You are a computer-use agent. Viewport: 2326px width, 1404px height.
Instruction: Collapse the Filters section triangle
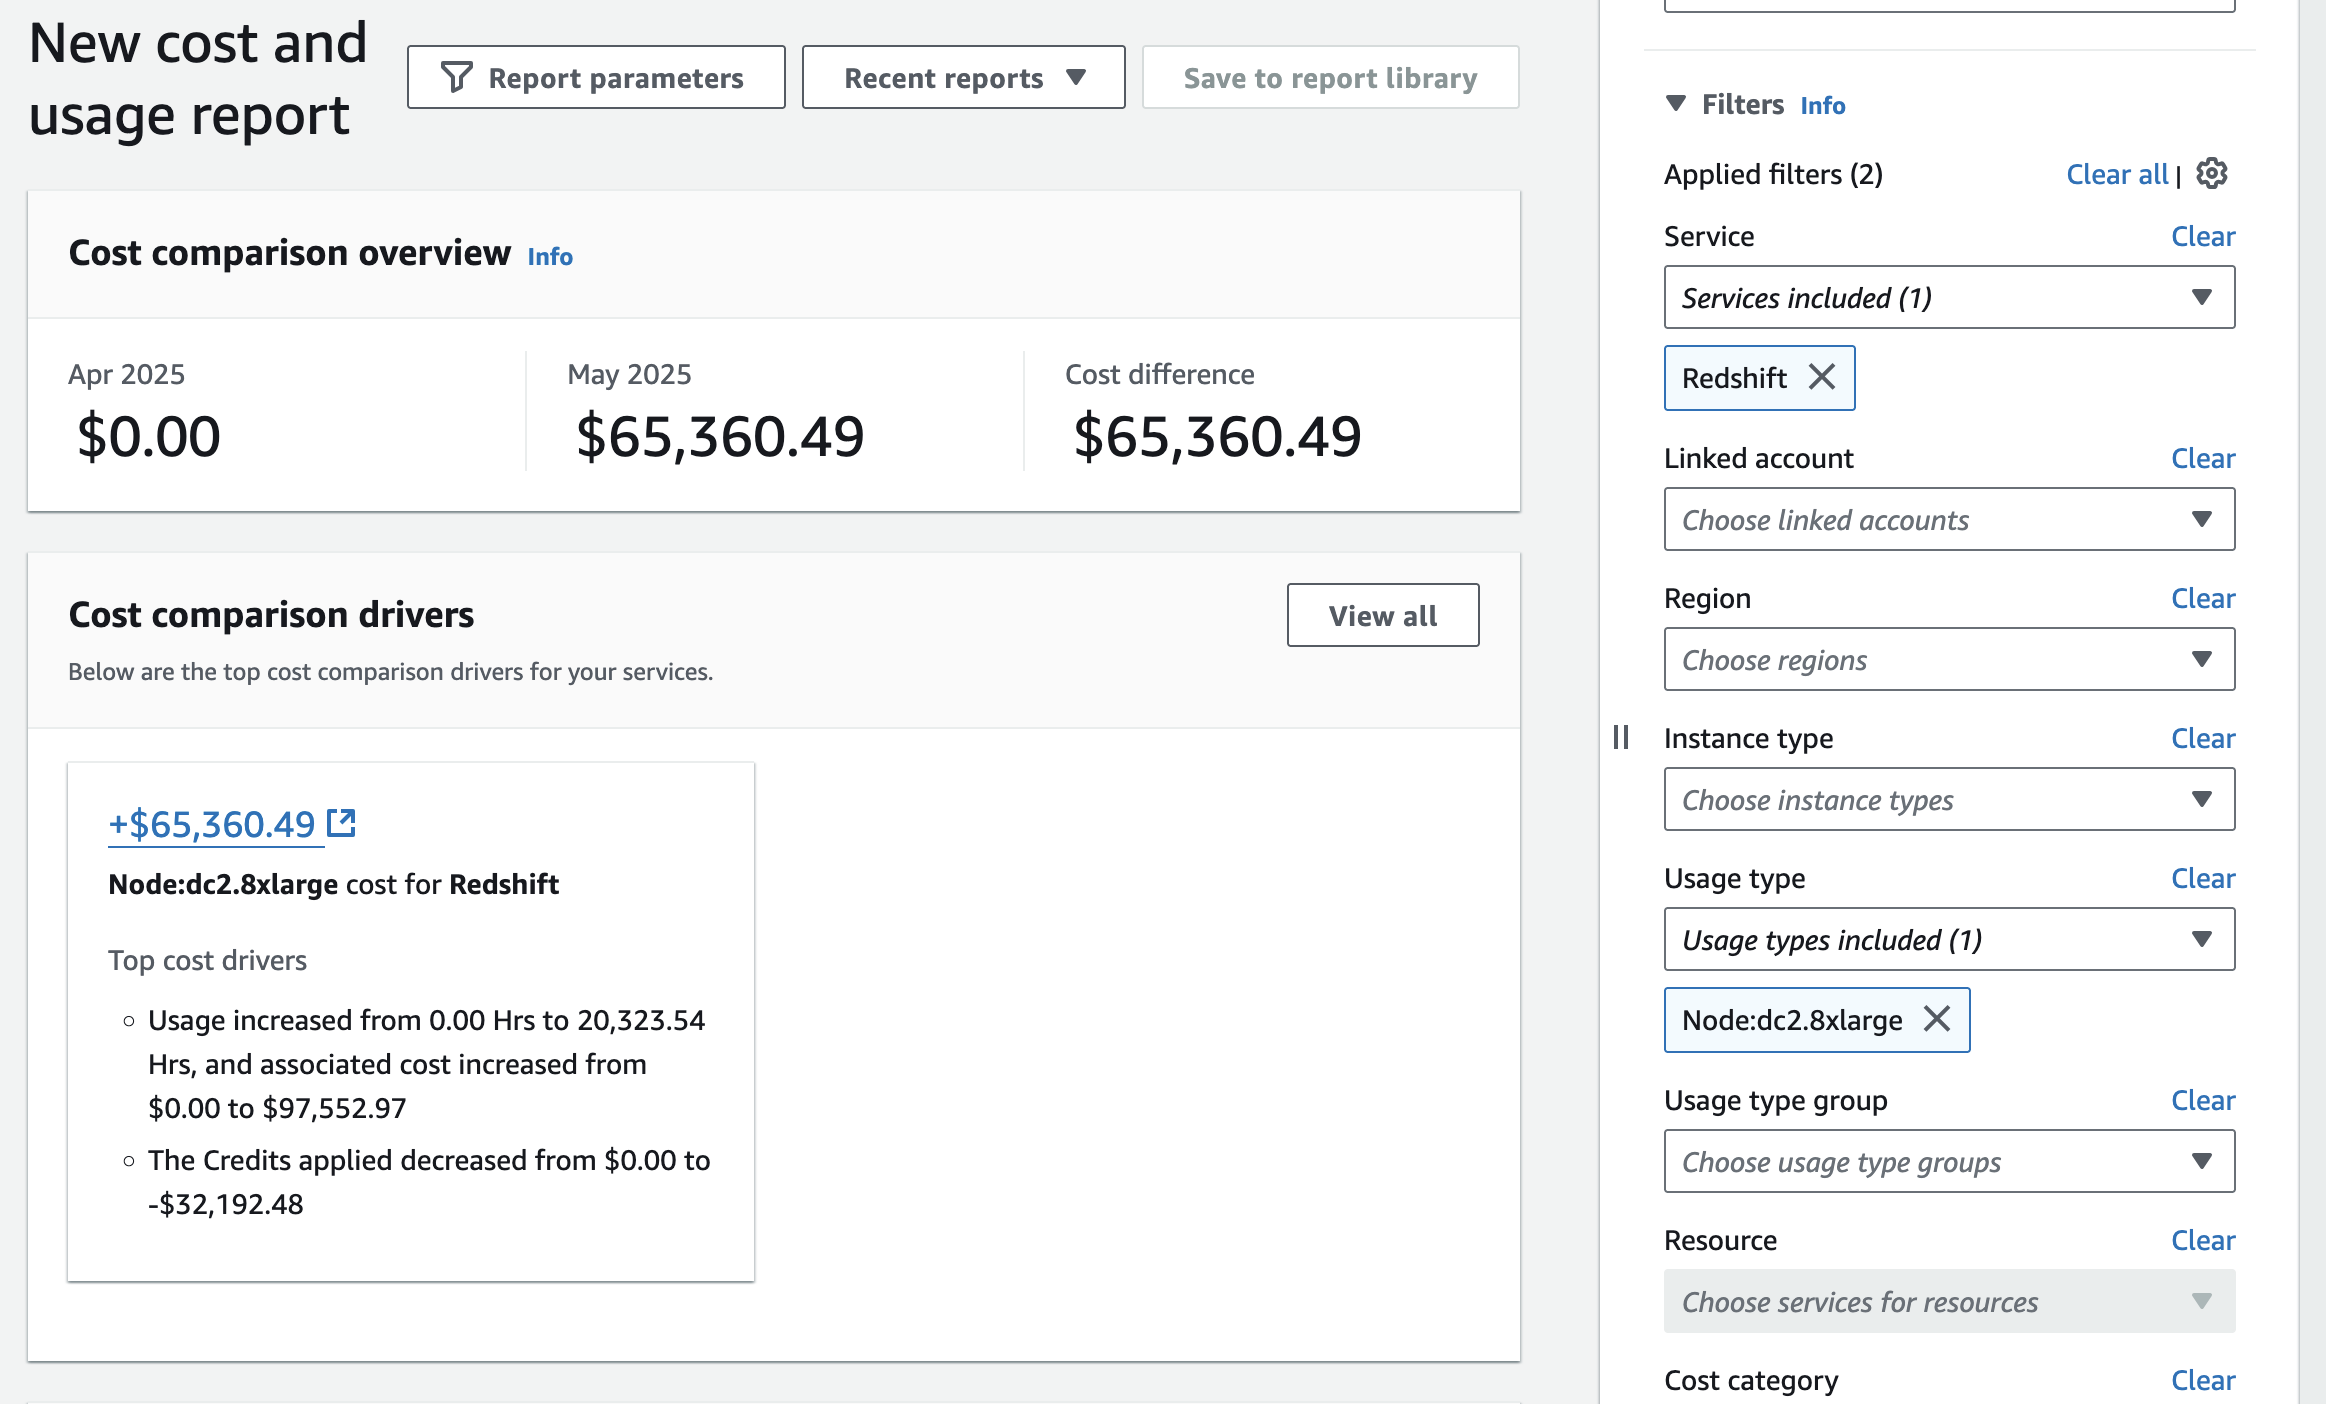click(1676, 103)
